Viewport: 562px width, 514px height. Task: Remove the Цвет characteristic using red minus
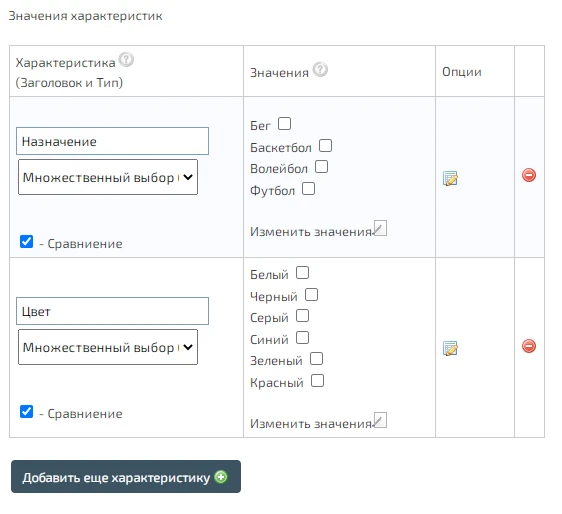click(x=529, y=346)
